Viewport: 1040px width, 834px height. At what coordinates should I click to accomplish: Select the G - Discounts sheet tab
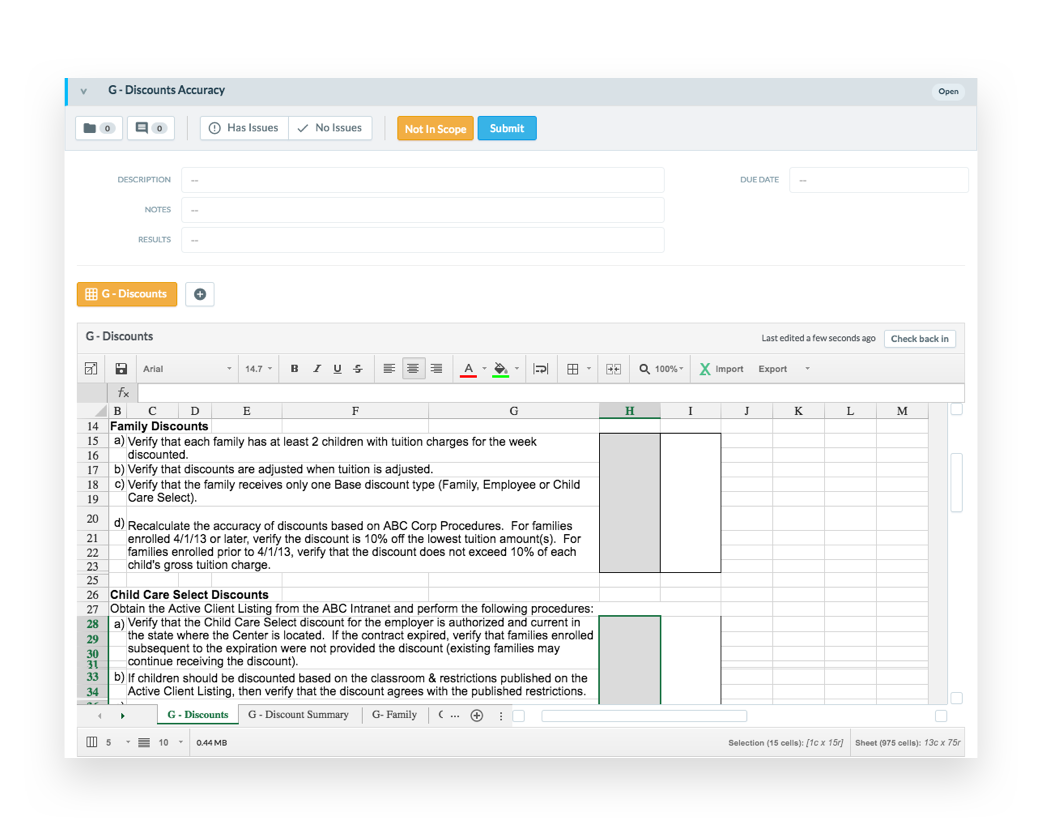(x=198, y=715)
